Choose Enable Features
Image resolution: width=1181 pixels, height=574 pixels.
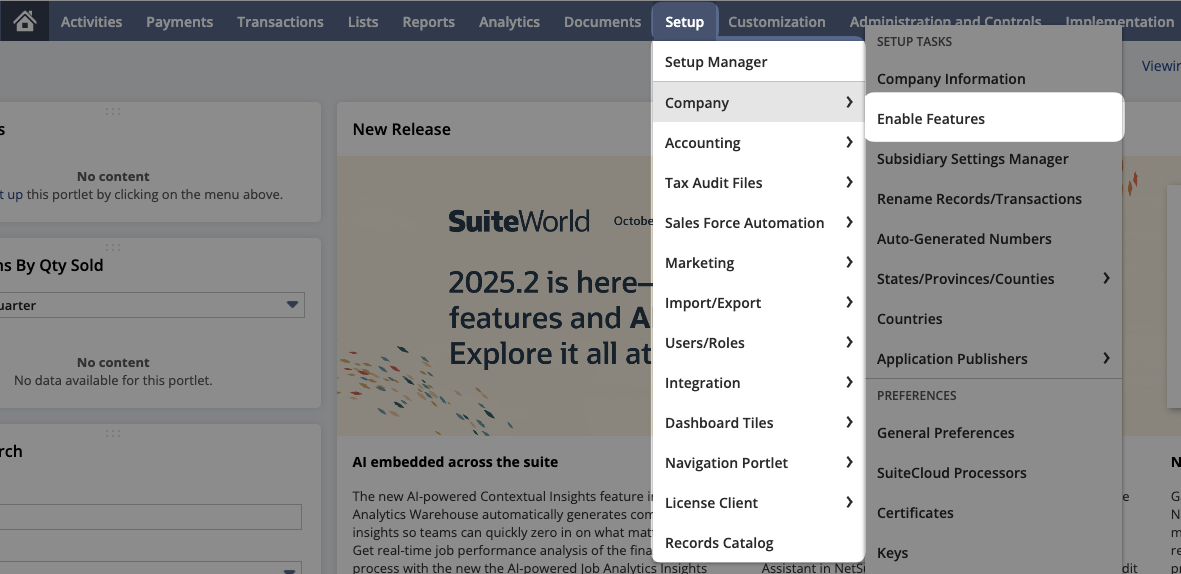coord(993,118)
